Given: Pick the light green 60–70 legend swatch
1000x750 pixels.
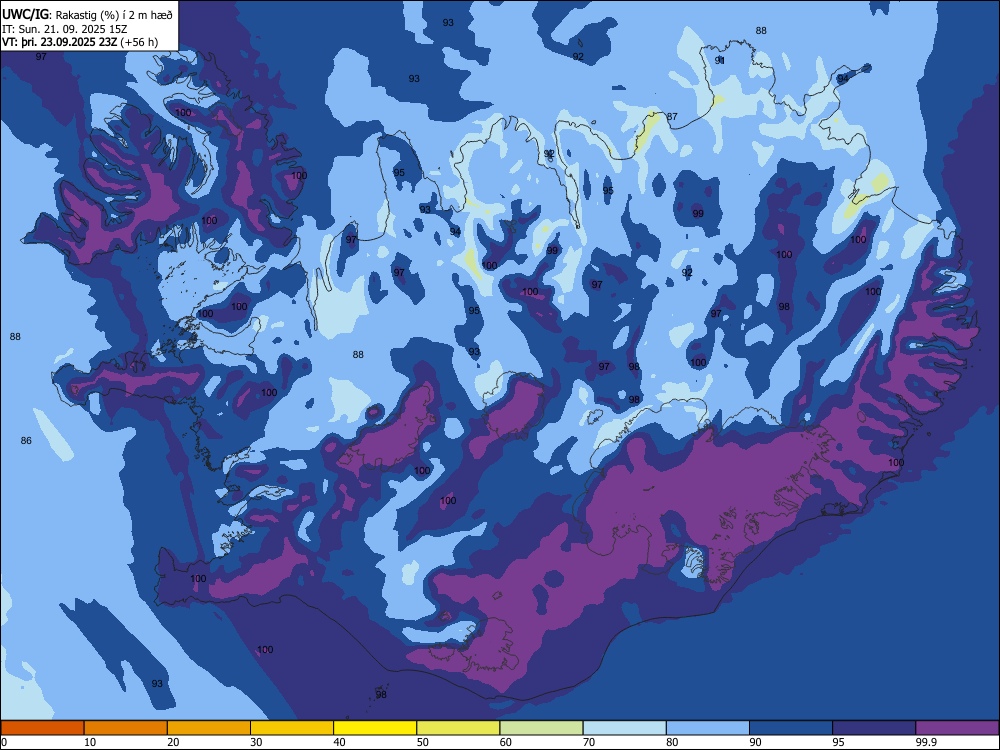Looking at the screenshot, I should pyautogui.click(x=541, y=728).
